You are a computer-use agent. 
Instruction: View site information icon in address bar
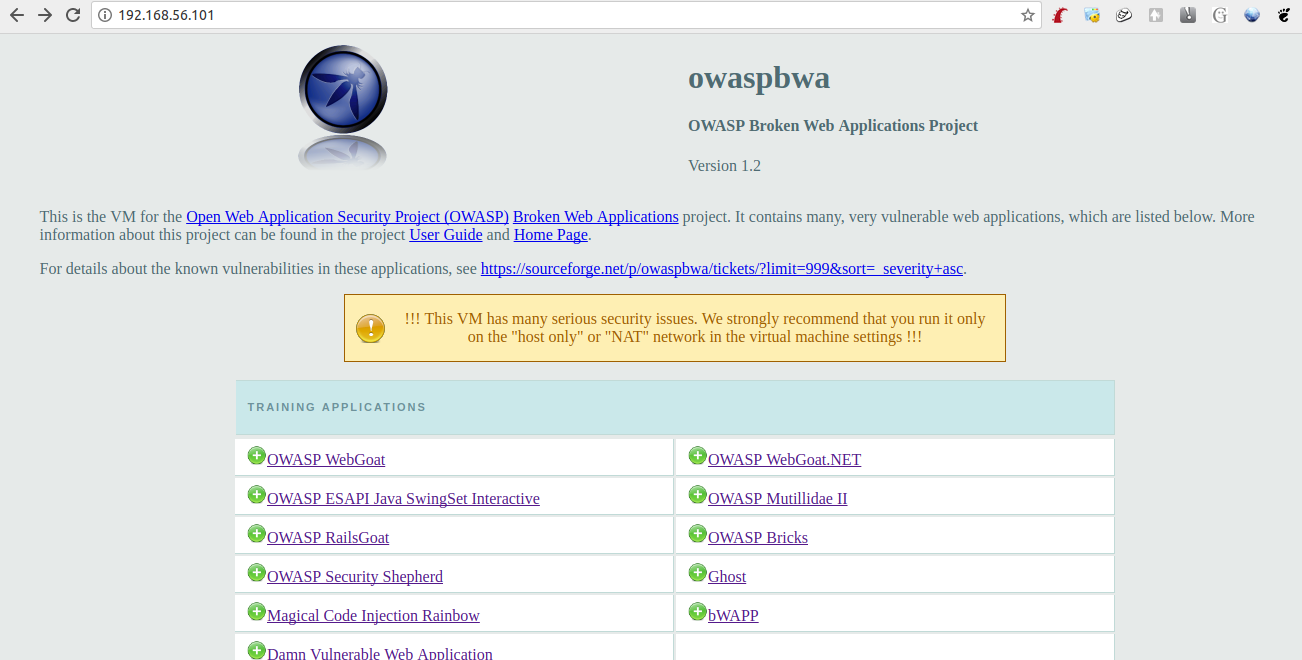tap(105, 15)
